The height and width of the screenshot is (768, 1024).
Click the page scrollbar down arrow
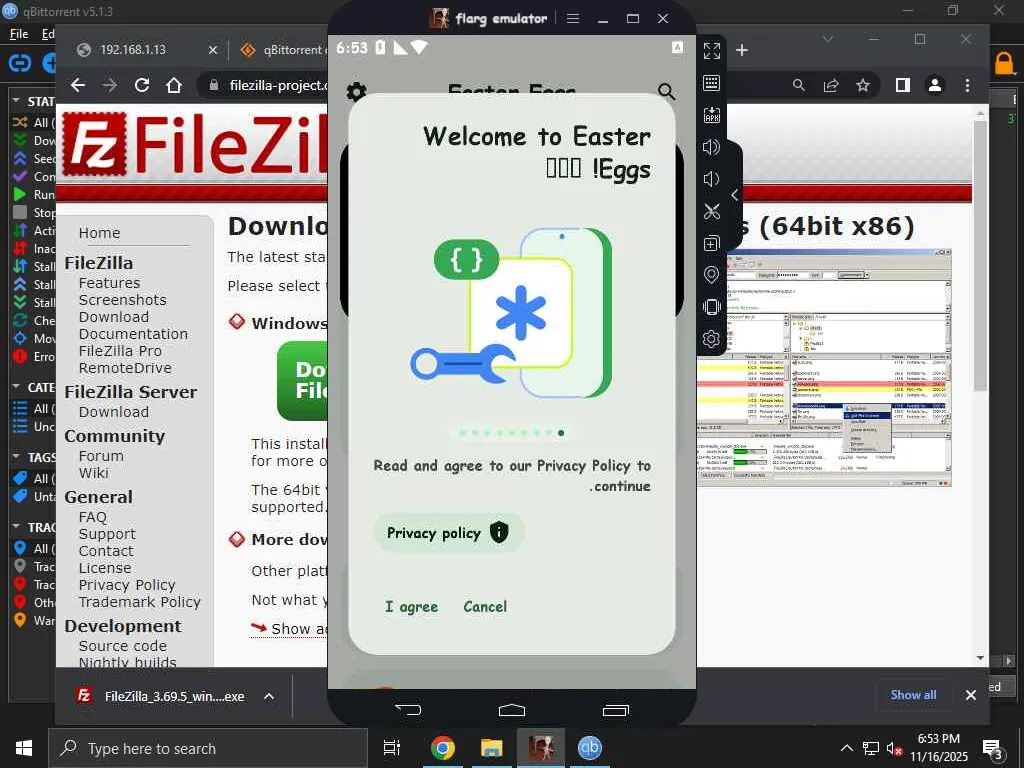(x=980, y=658)
